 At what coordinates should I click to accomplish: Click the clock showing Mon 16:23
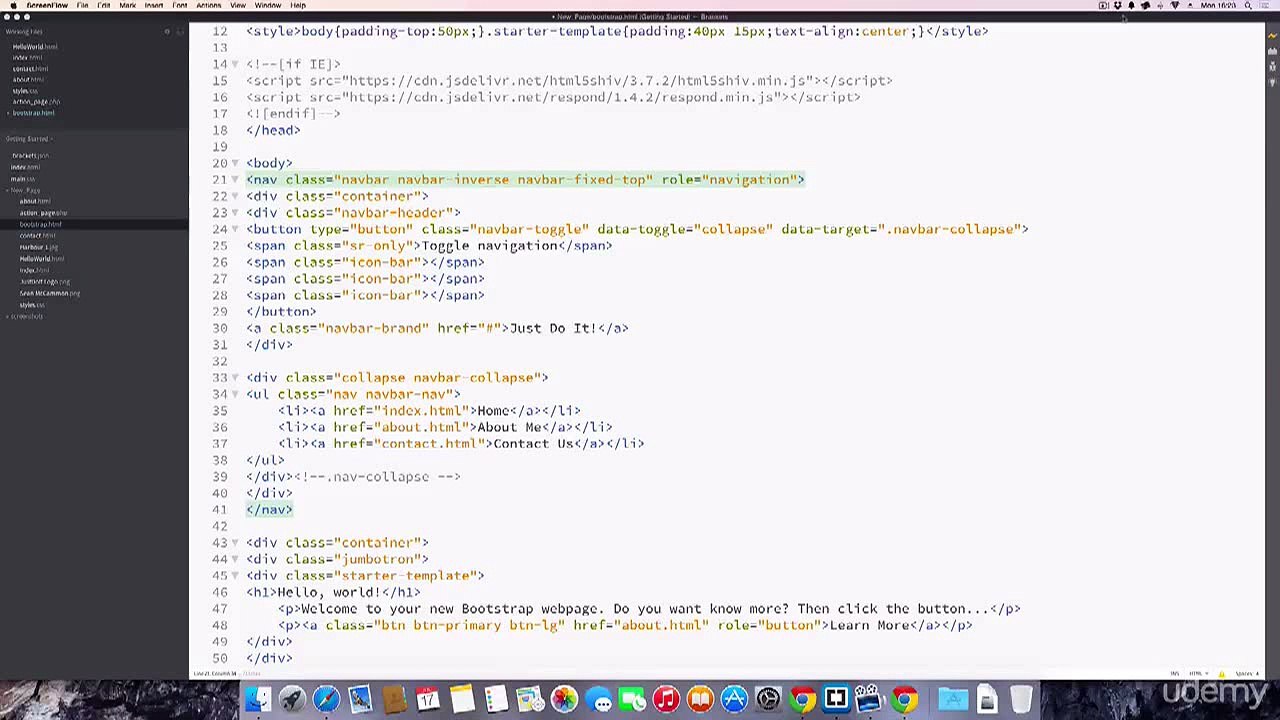[x=1218, y=6]
